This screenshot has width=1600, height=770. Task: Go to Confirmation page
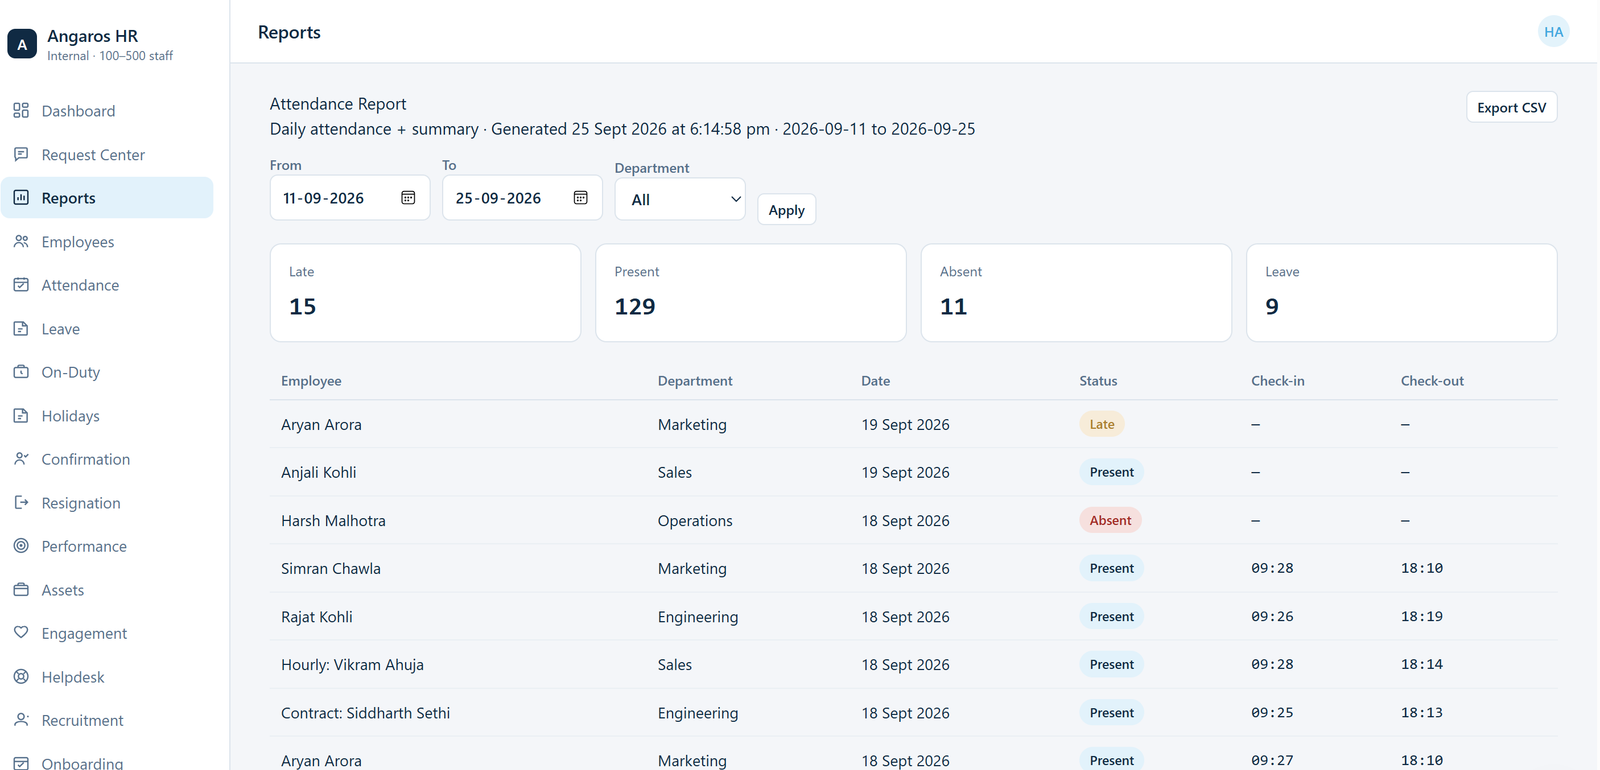(107, 459)
